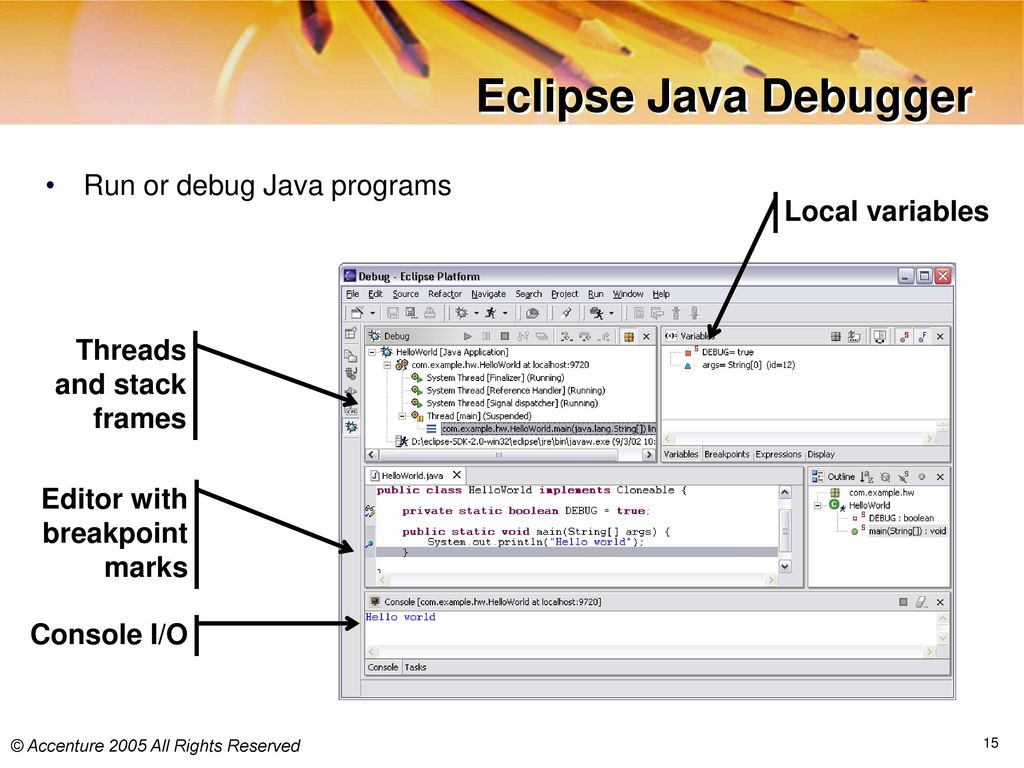
Task: Click the Open a Perspective icon on the sidebar
Action: (351, 333)
